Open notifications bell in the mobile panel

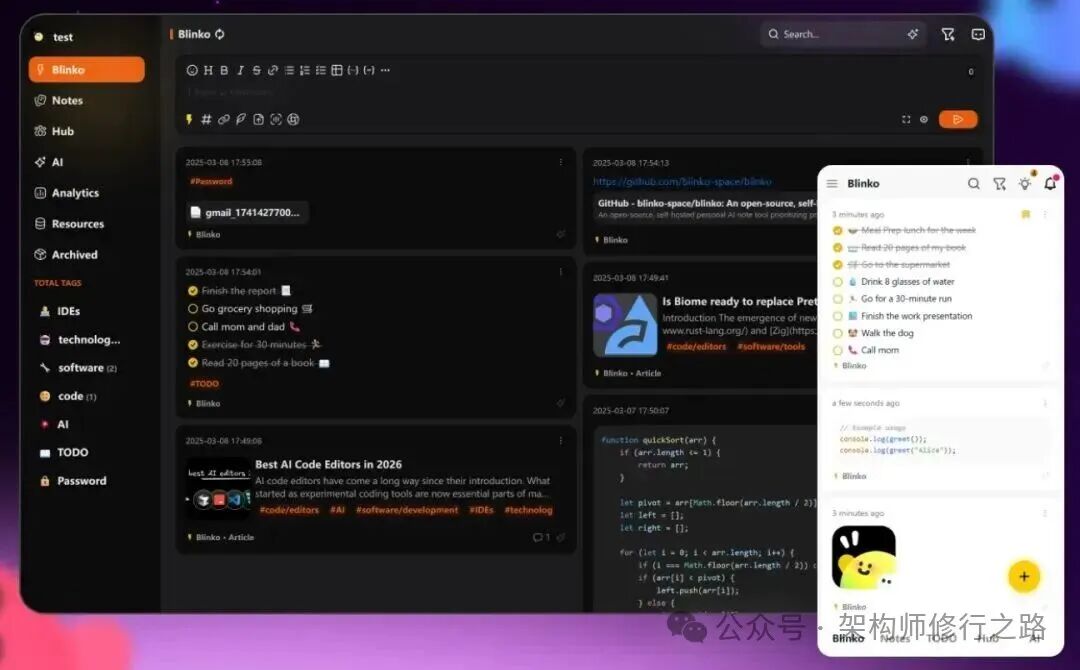pyautogui.click(x=1048, y=184)
